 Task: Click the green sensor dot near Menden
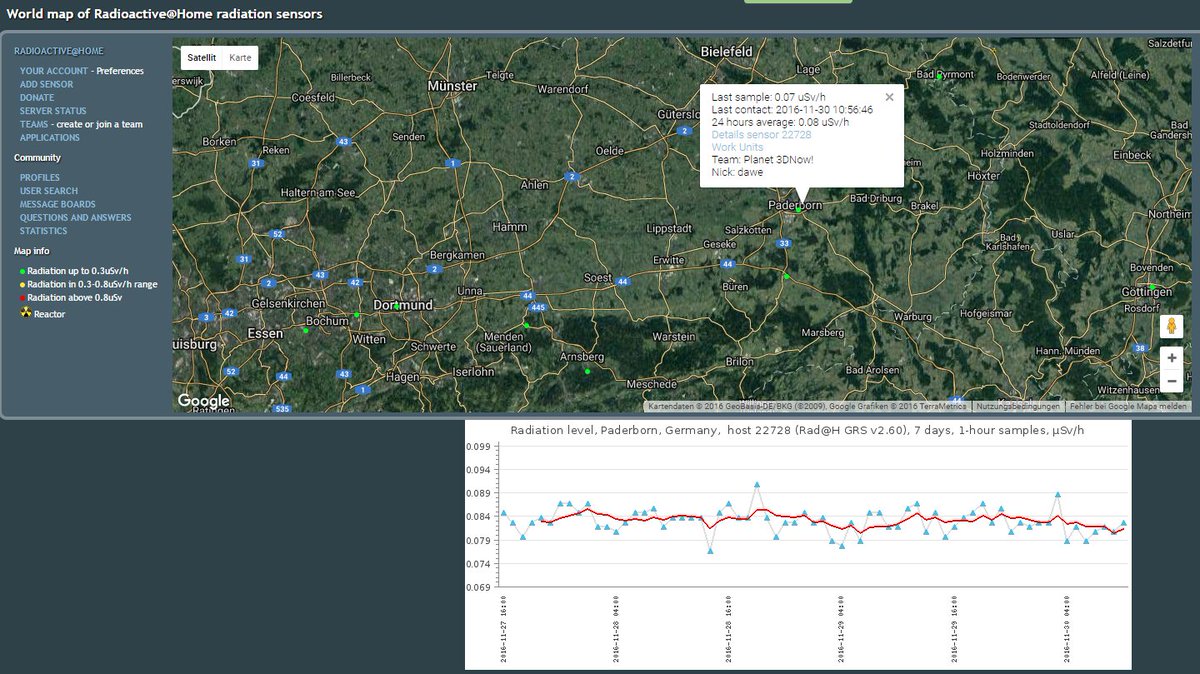[x=526, y=325]
